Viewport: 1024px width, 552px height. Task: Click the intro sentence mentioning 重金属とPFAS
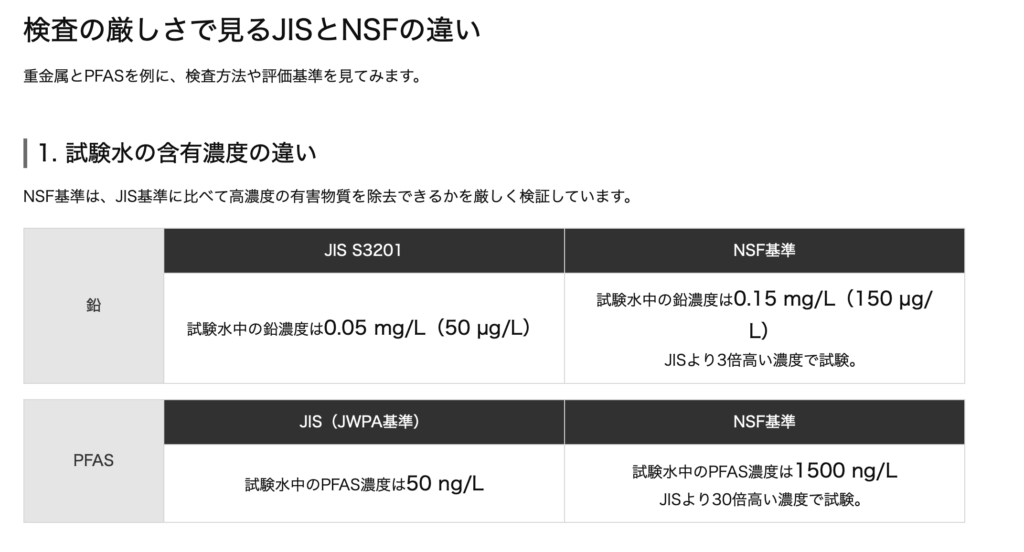pyautogui.click(x=220, y=77)
